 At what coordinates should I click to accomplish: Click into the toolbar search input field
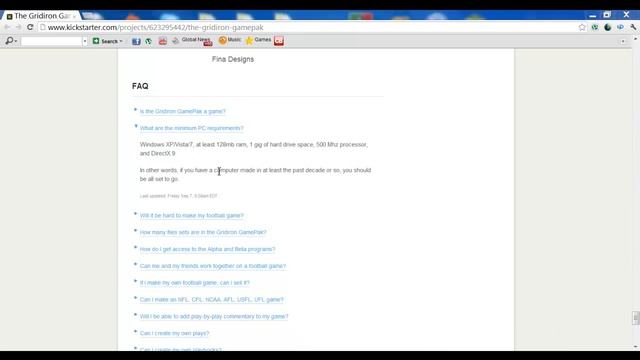[51, 41]
